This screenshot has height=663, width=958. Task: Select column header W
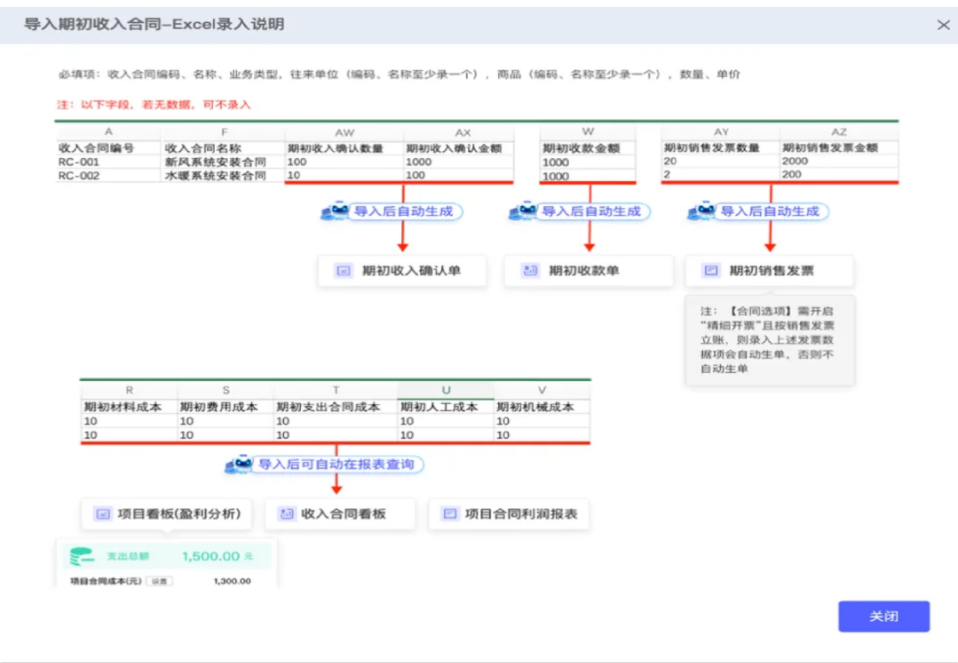pyautogui.click(x=588, y=131)
